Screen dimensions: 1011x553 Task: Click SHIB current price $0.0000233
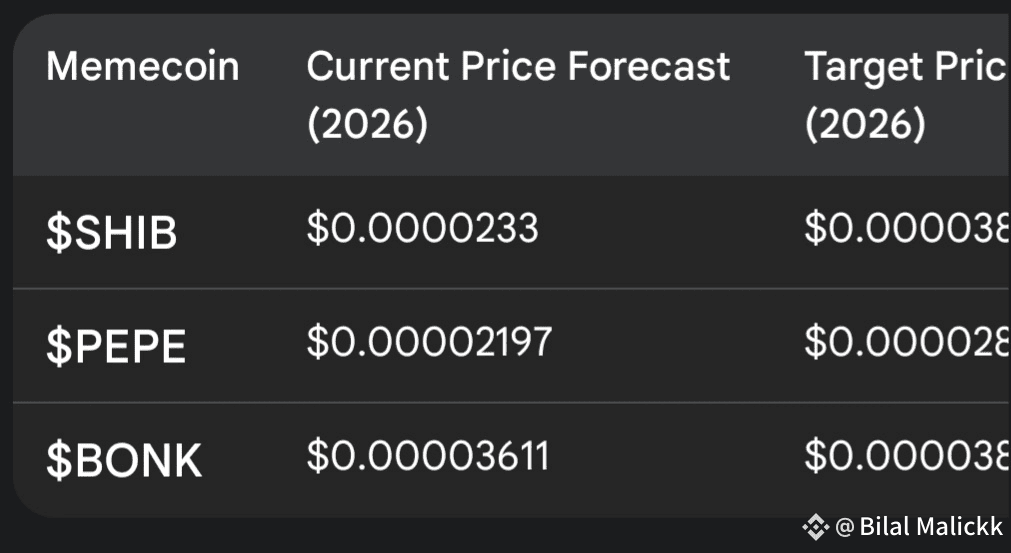coord(422,228)
